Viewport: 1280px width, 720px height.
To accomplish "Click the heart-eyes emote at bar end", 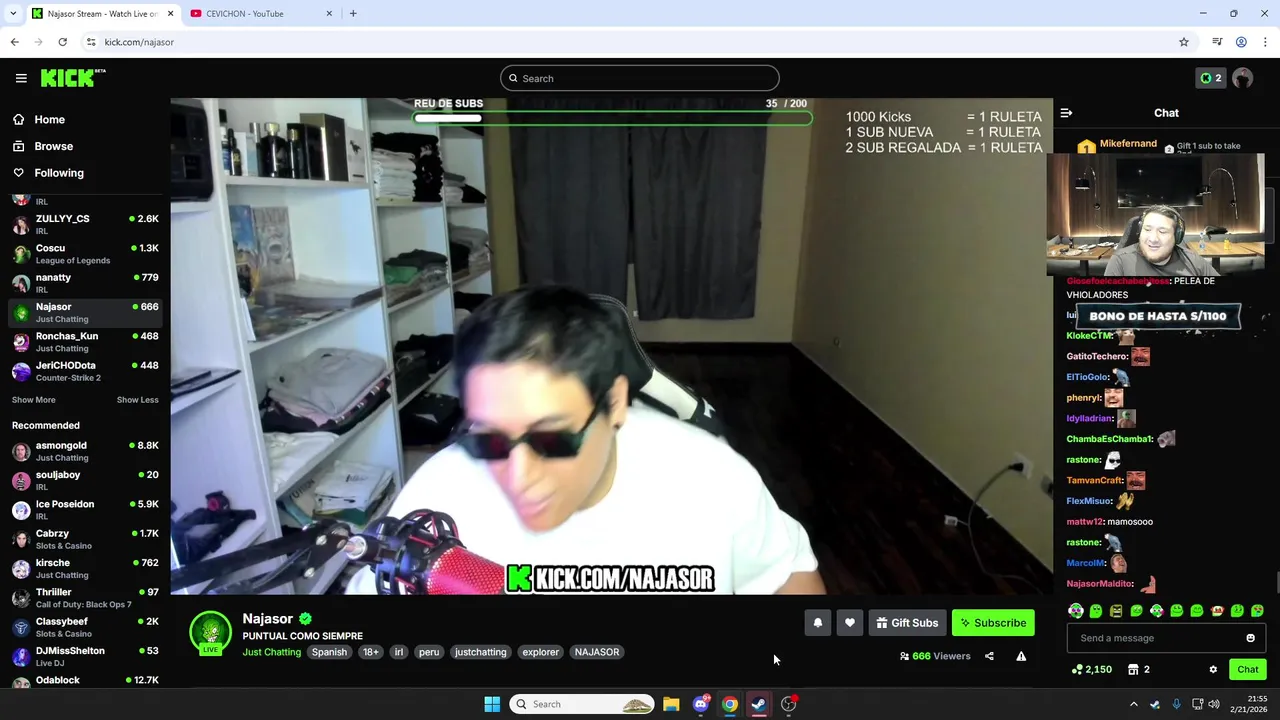I will (1257, 610).
